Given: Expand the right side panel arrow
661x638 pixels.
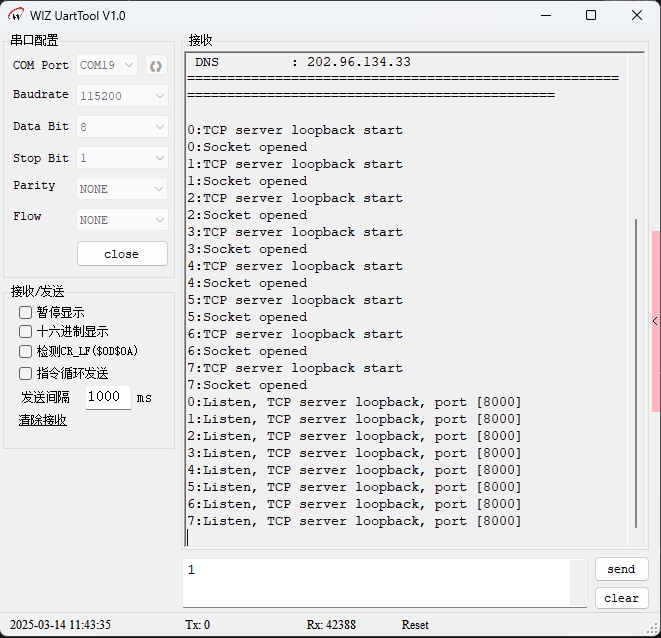Looking at the screenshot, I should pos(655,321).
